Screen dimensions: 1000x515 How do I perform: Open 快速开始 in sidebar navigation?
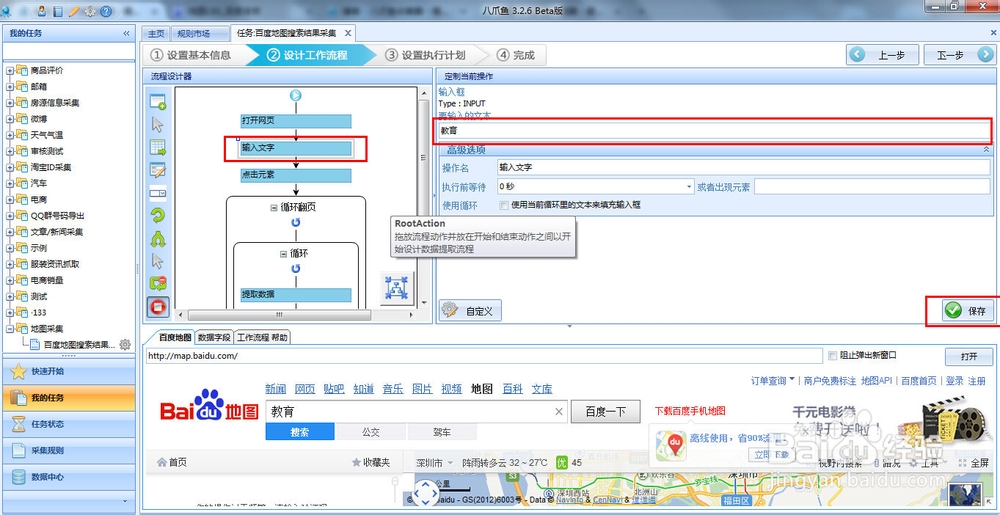click(x=68, y=371)
